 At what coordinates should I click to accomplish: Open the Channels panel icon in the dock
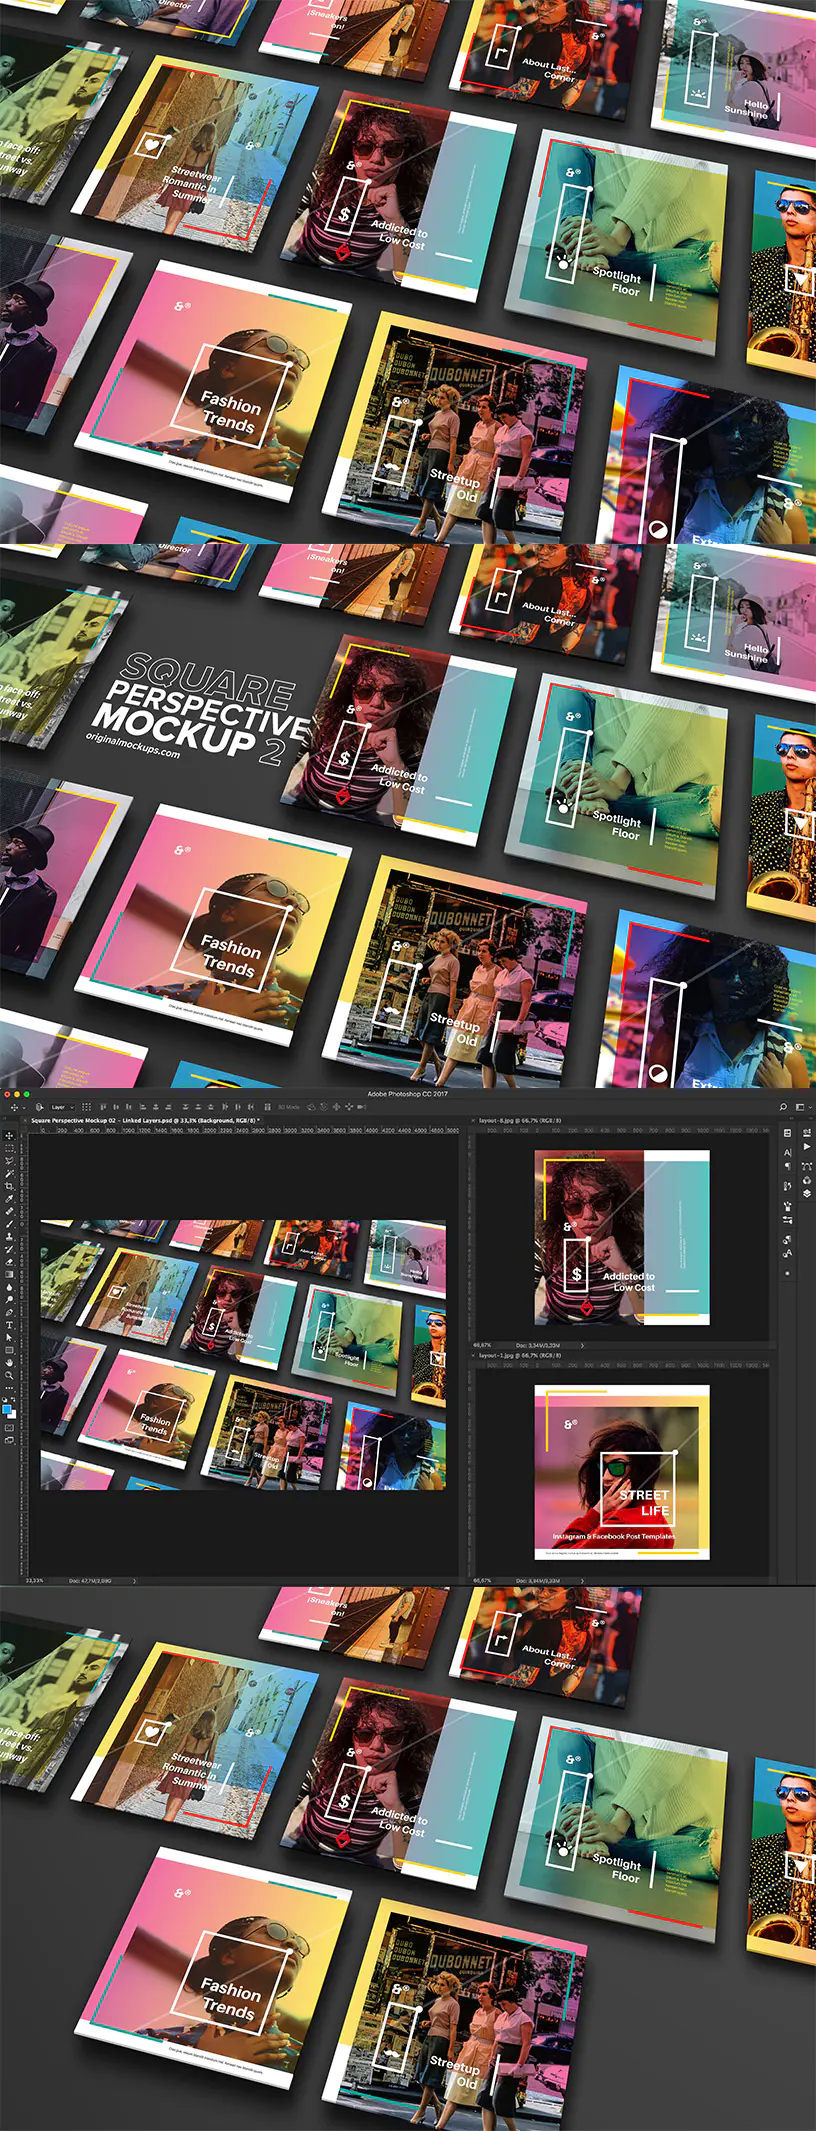pos(807,1181)
